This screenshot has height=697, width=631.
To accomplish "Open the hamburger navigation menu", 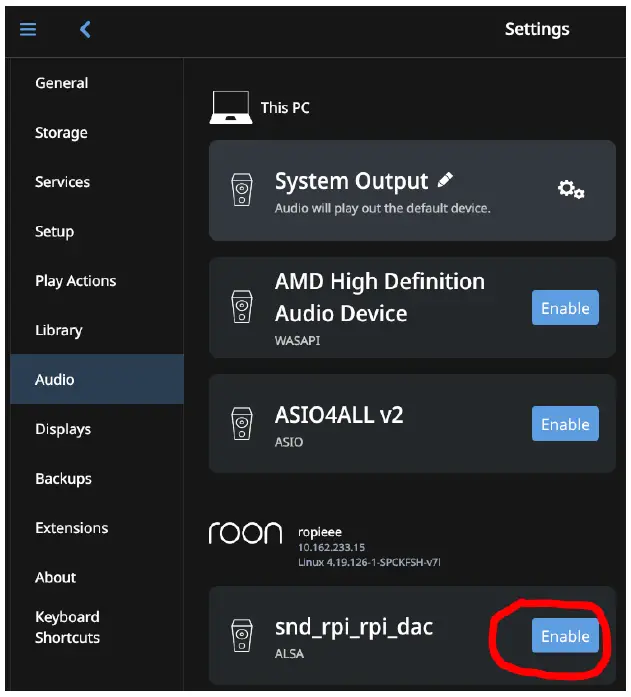I will (x=28, y=29).
